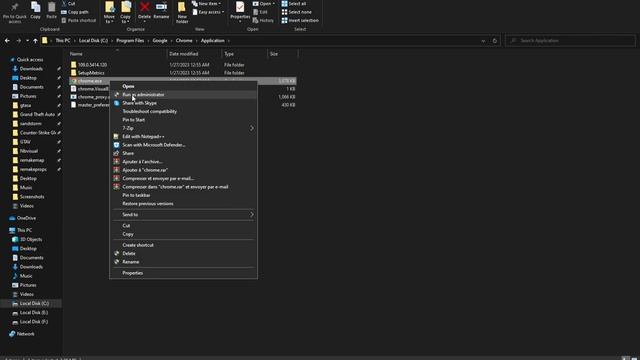Click Local Disk (C:) in the address breadcrumb
The width and height of the screenshot is (640, 360).
click(93, 41)
